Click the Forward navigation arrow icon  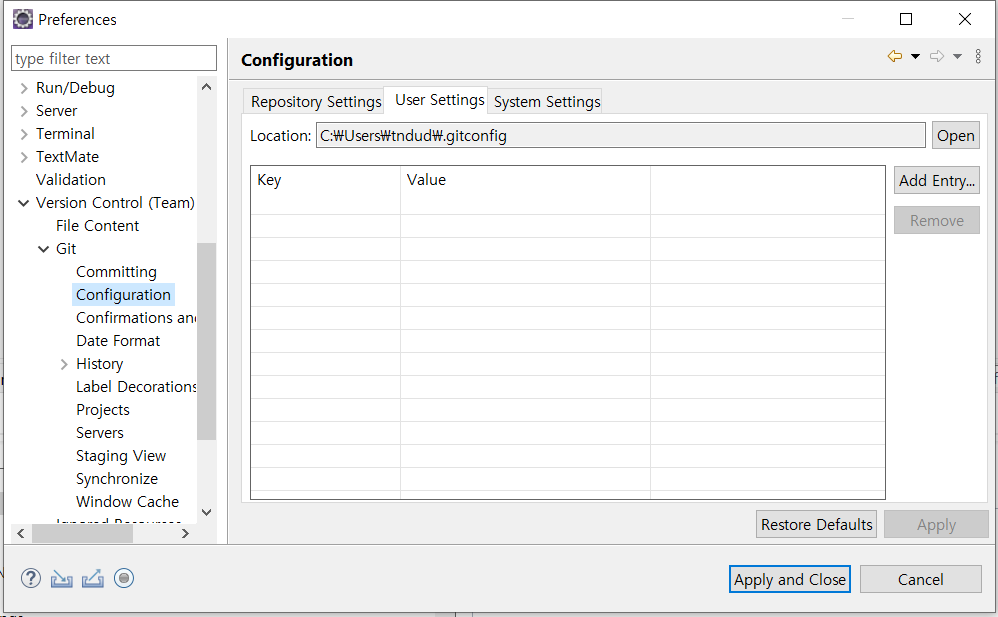tap(937, 56)
